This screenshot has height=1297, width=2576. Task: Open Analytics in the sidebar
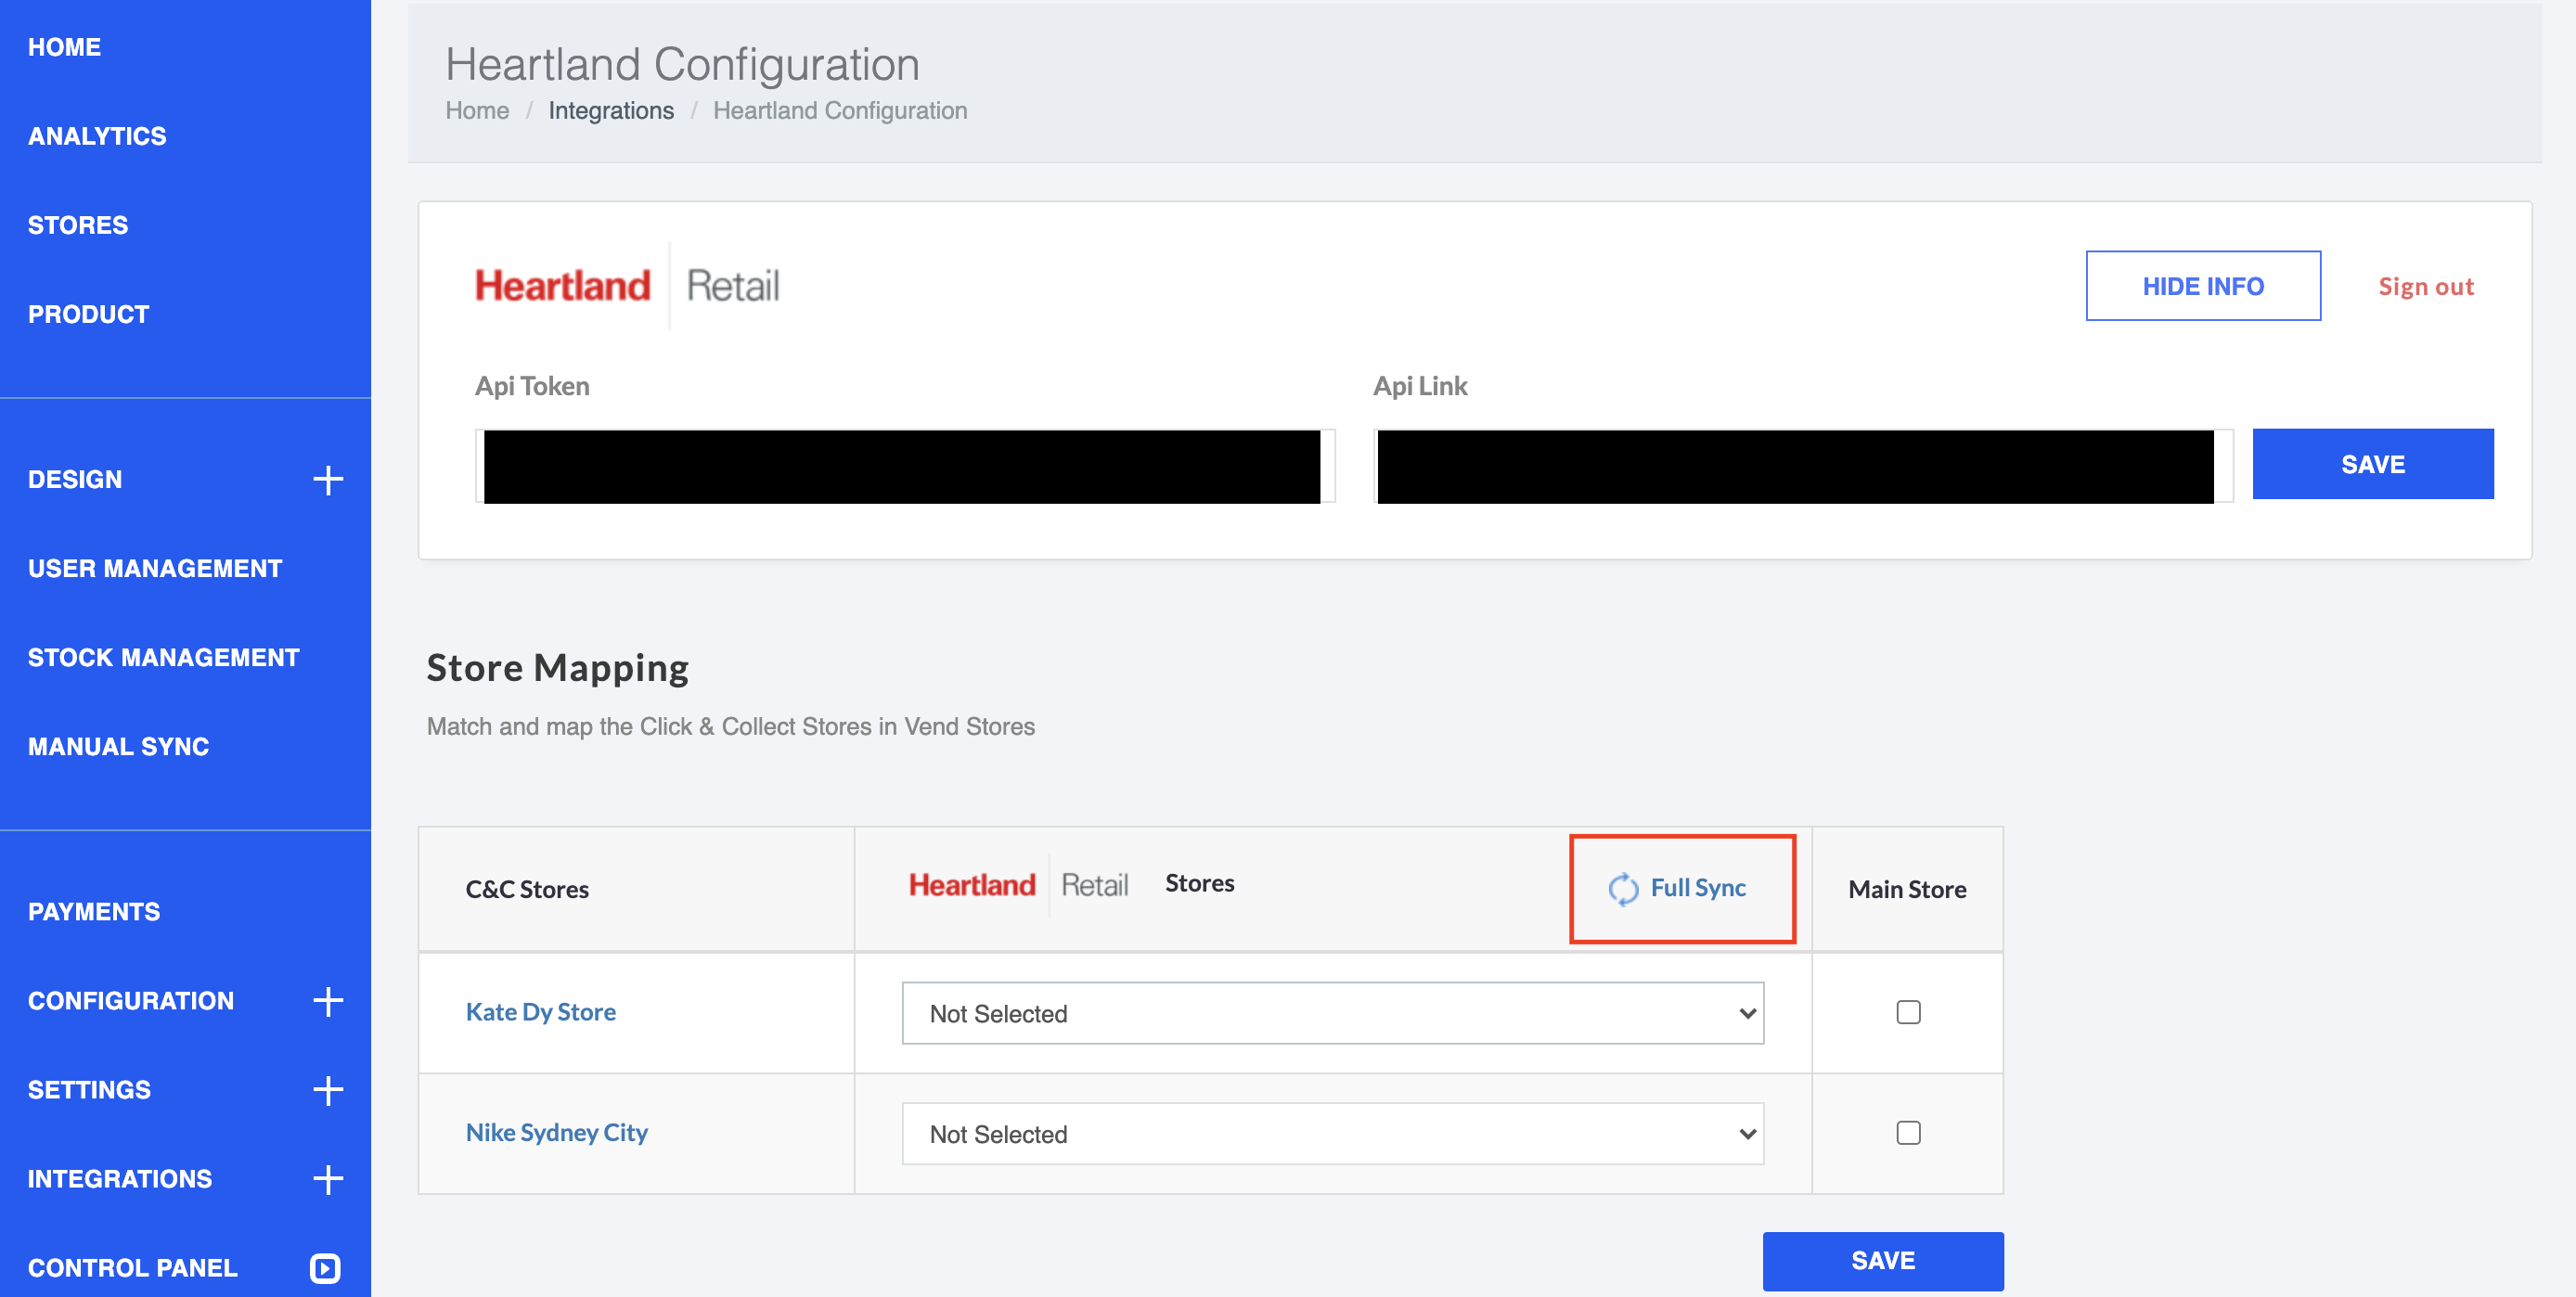pos(97,136)
